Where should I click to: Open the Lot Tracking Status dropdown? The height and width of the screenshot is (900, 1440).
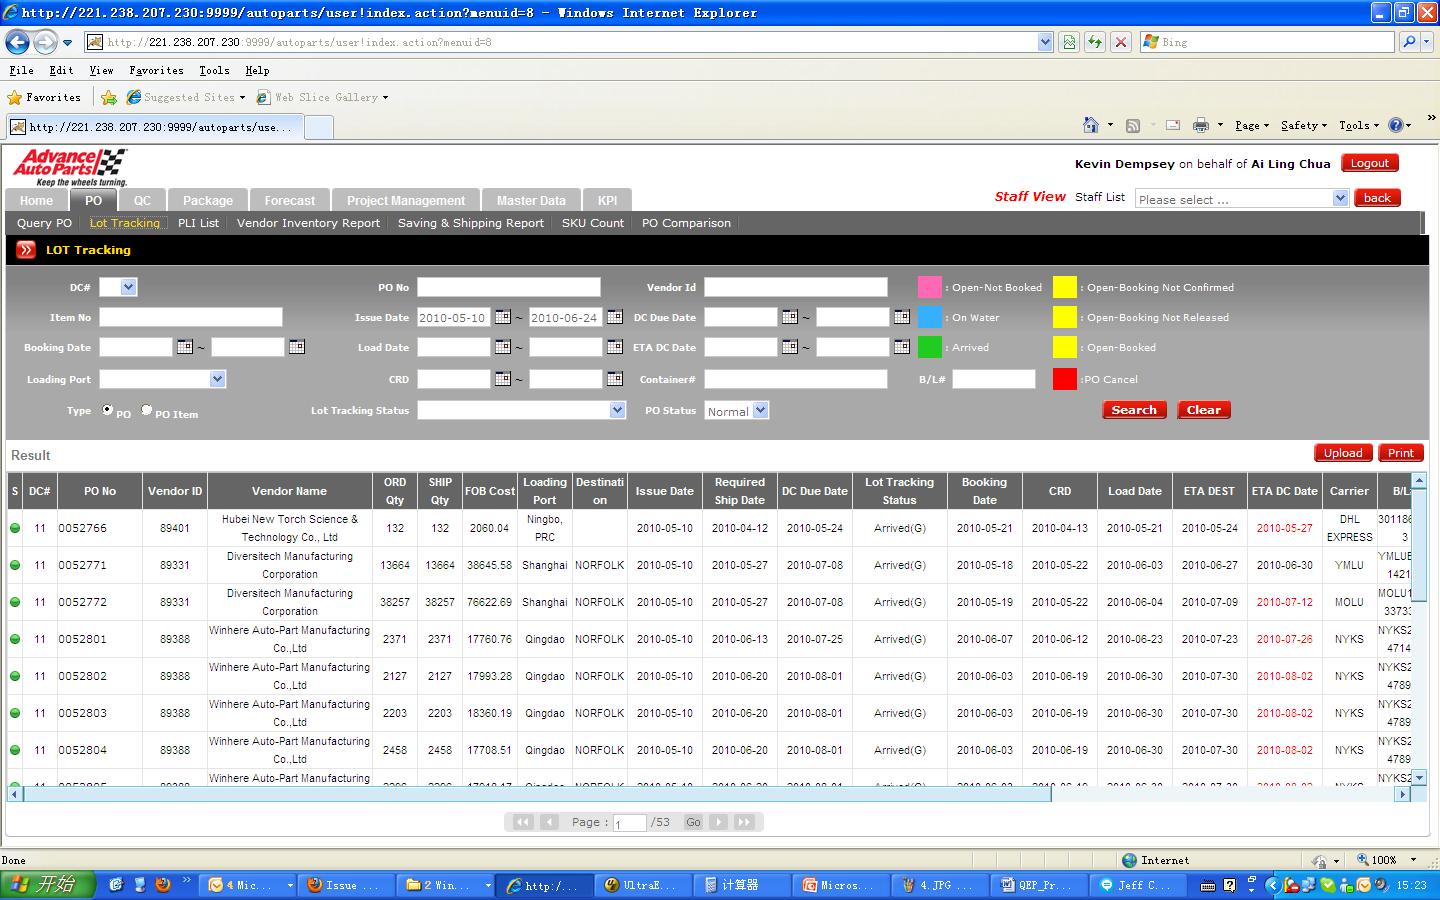617,410
